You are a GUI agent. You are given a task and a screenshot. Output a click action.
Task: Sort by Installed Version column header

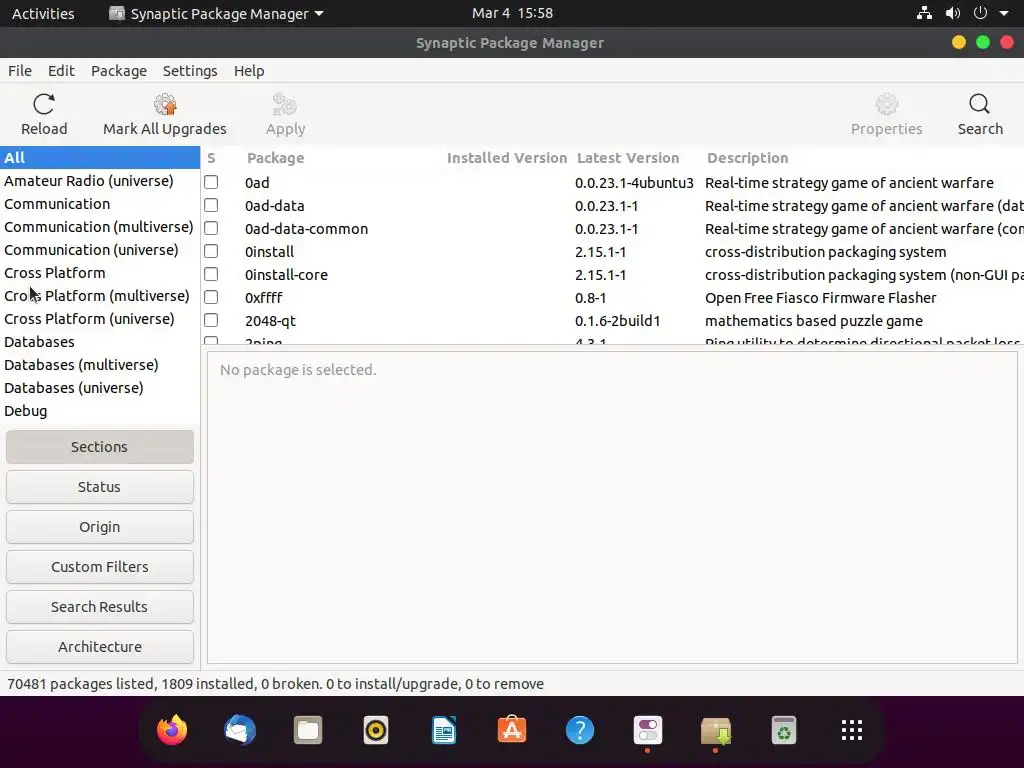pos(507,158)
